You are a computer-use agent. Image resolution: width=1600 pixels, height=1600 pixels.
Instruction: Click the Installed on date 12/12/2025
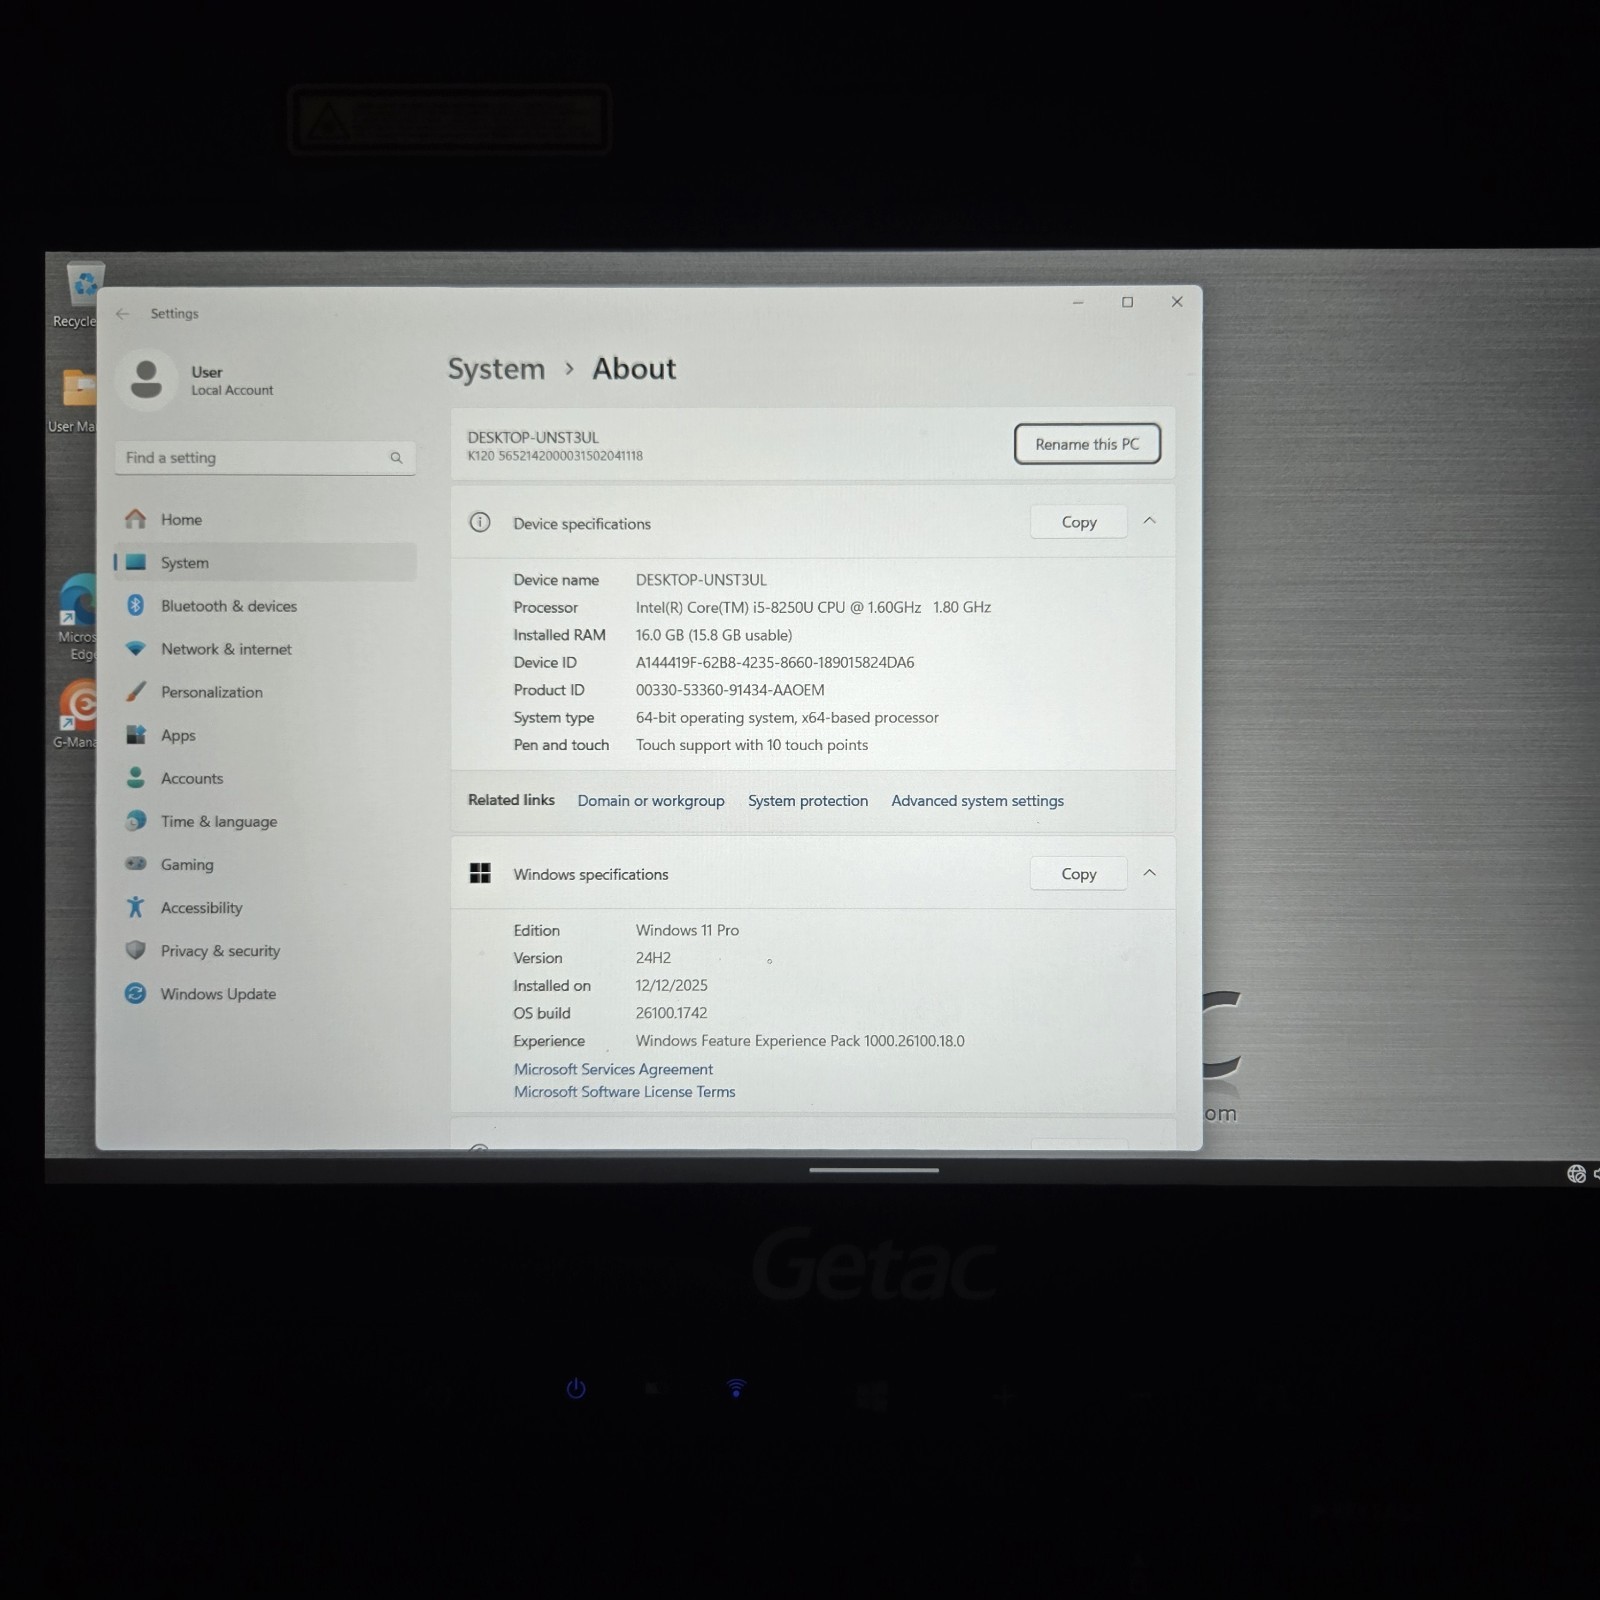(x=671, y=986)
